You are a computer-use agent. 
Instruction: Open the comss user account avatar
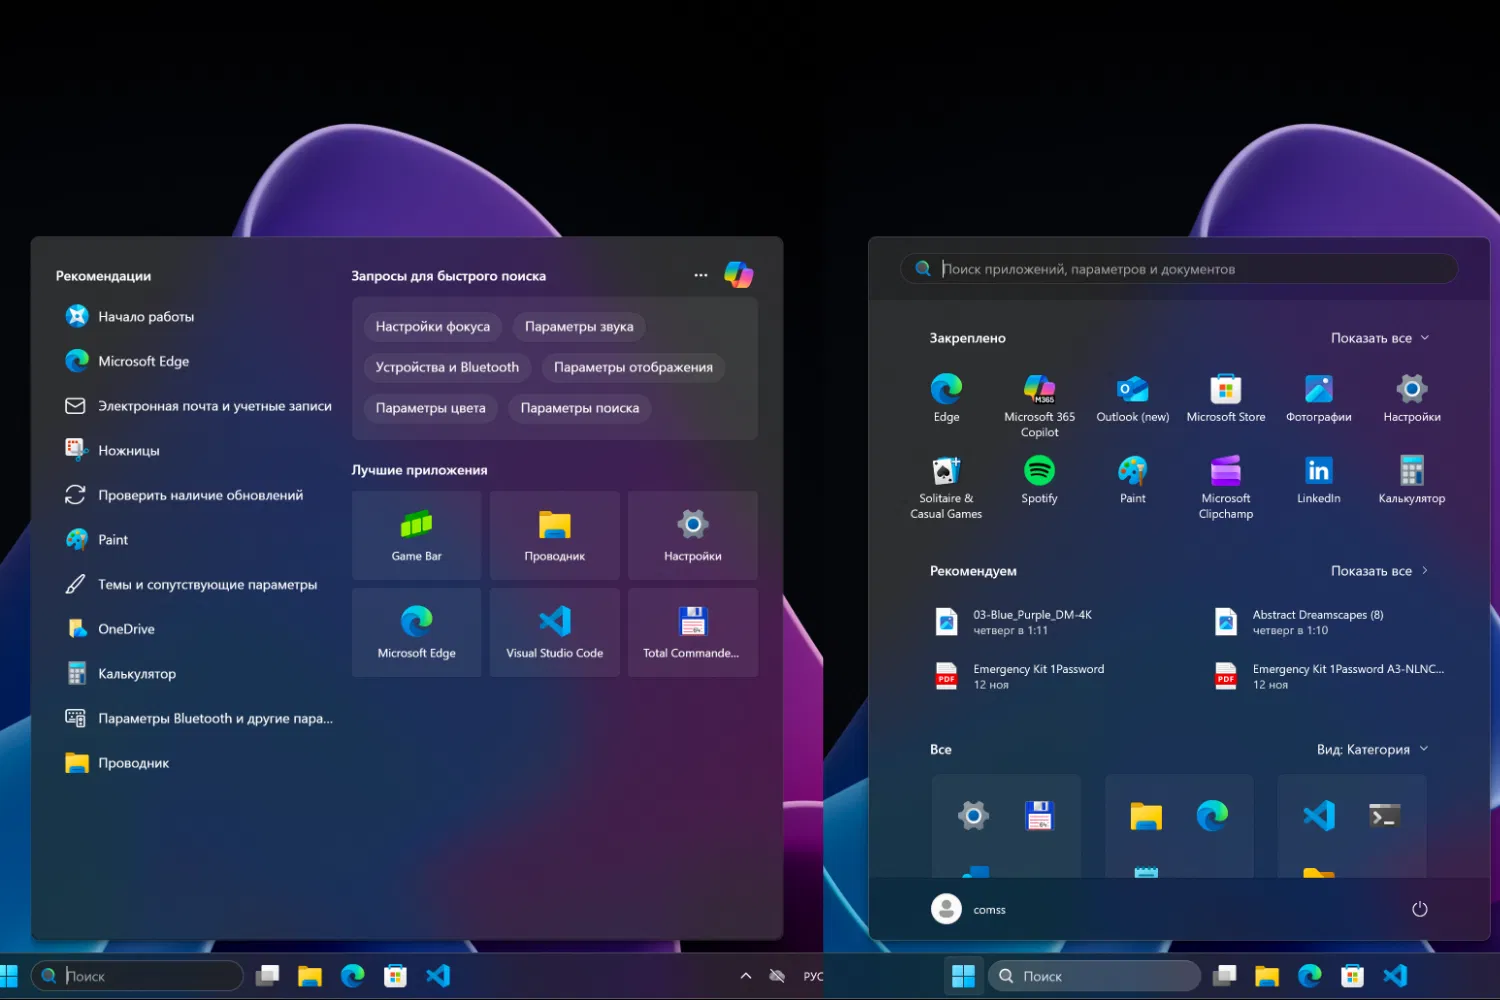(x=946, y=909)
